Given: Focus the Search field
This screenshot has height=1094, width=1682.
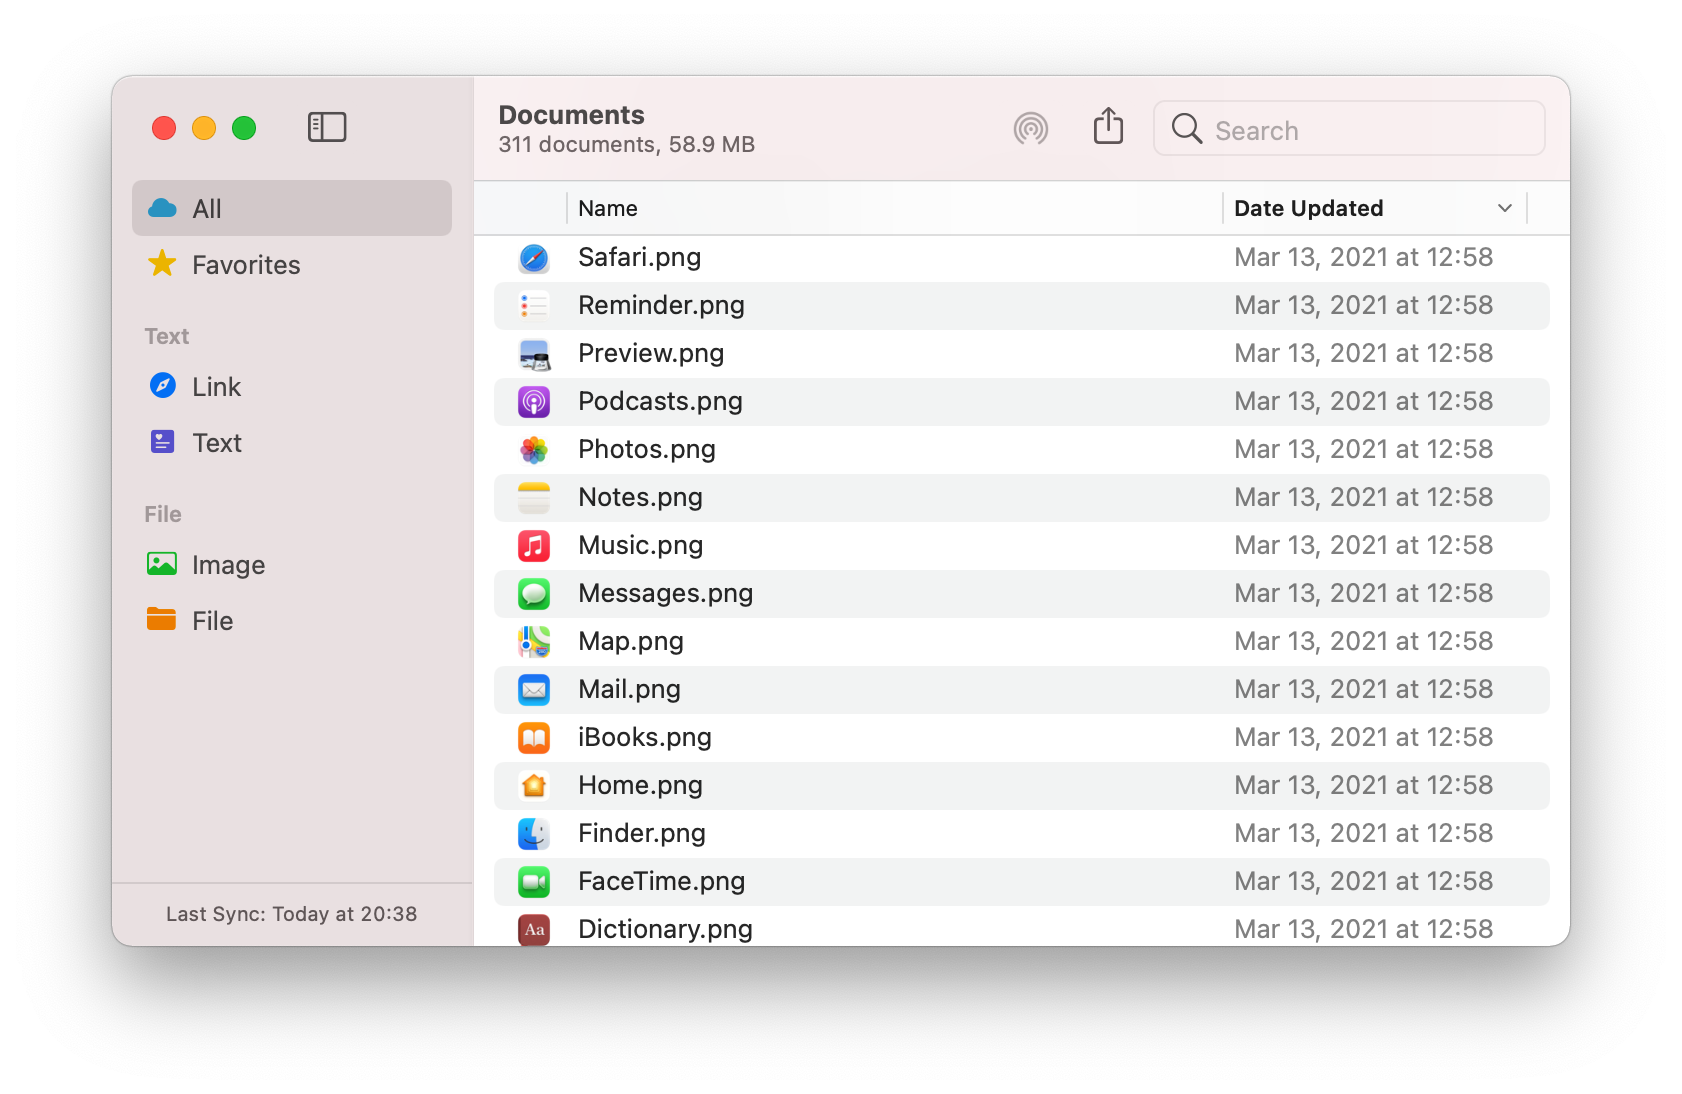Looking at the screenshot, I should click(x=1349, y=129).
